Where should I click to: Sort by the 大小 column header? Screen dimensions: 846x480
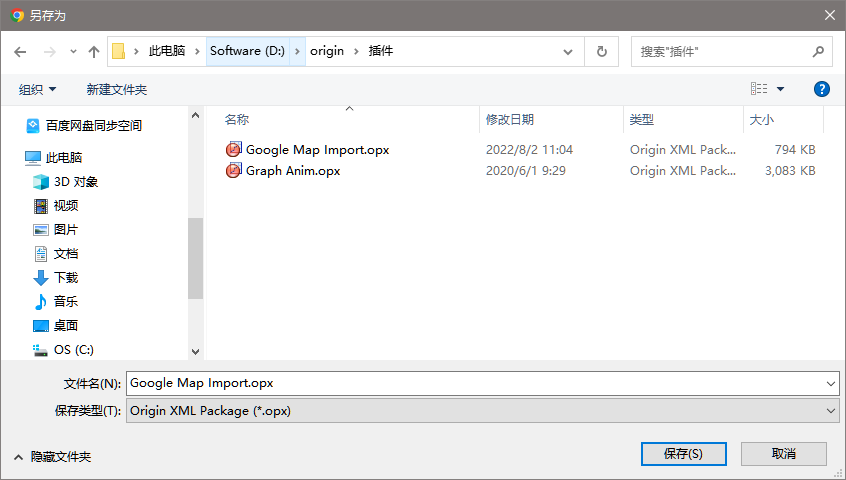[761, 120]
